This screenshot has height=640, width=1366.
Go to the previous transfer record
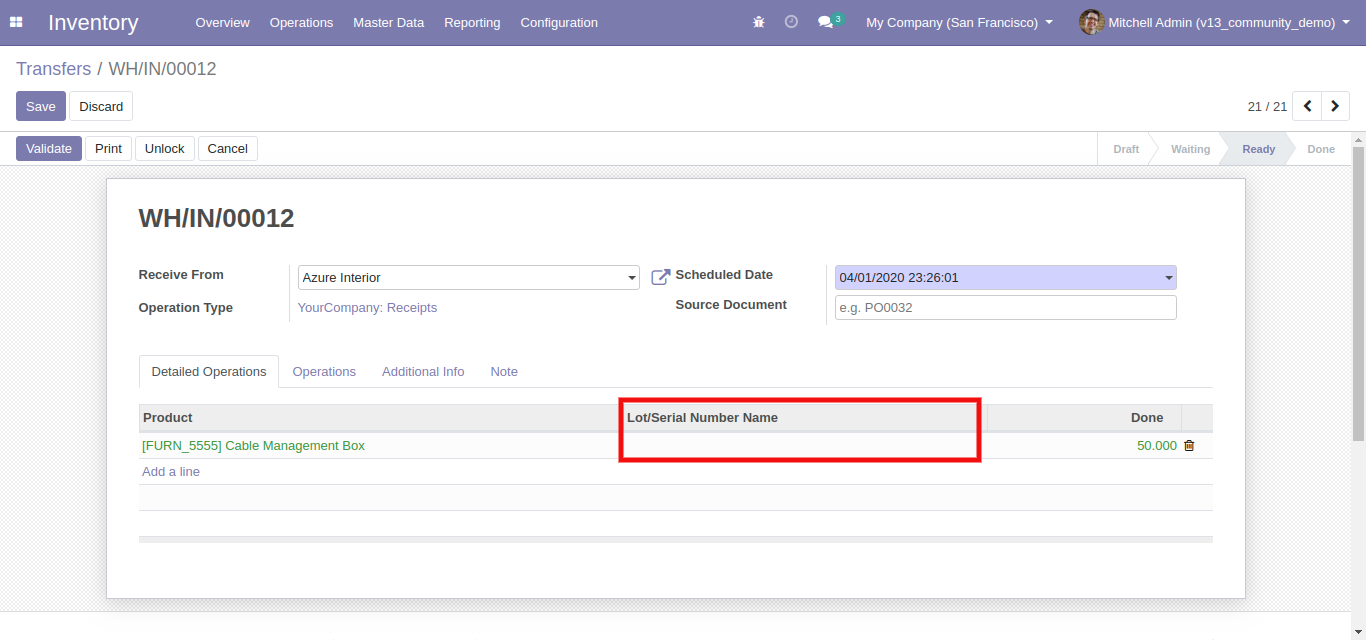(x=1307, y=106)
